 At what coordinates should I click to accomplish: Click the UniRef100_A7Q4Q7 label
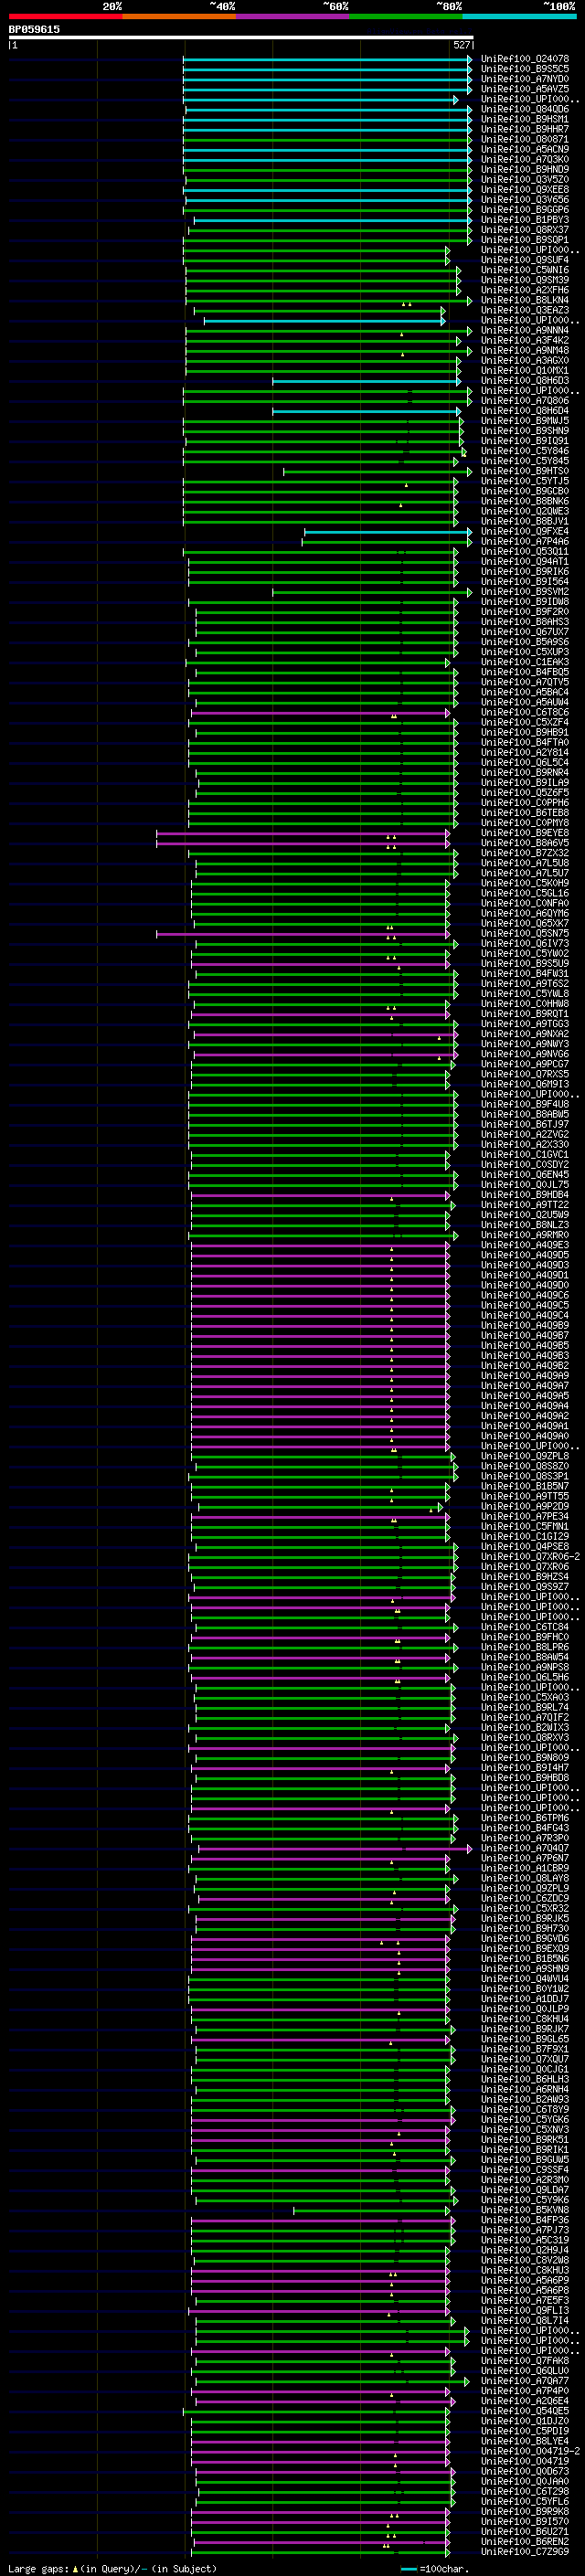[x=525, y=1848]
